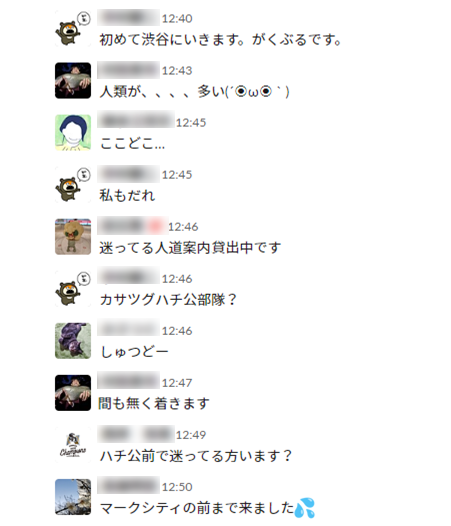
Task: Open the upside-down cat avatar beside しゅつどー
Action: click(73, 341)
